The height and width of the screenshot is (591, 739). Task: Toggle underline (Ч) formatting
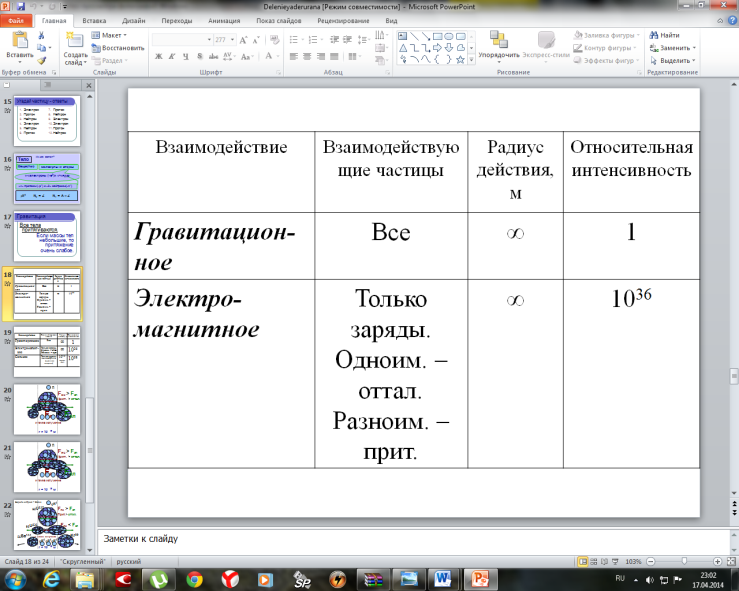pos(186,56)
